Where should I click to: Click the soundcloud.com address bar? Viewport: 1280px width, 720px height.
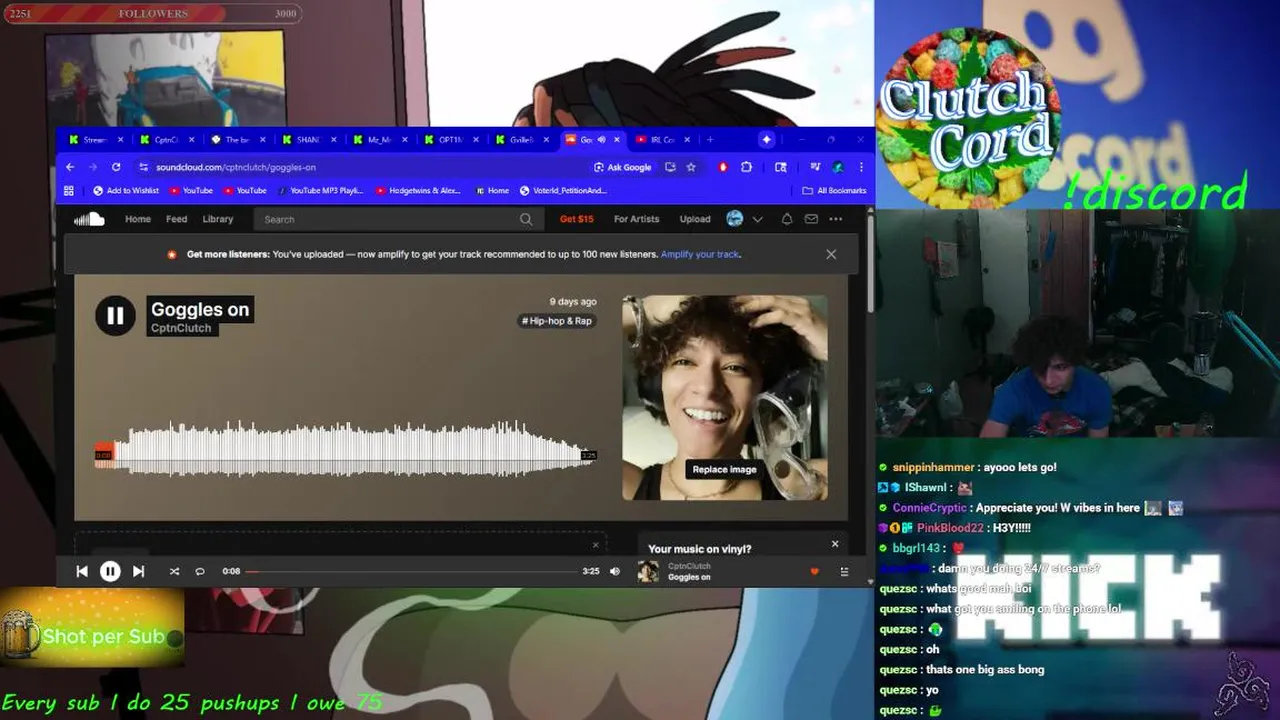click(x=360, y=167)
